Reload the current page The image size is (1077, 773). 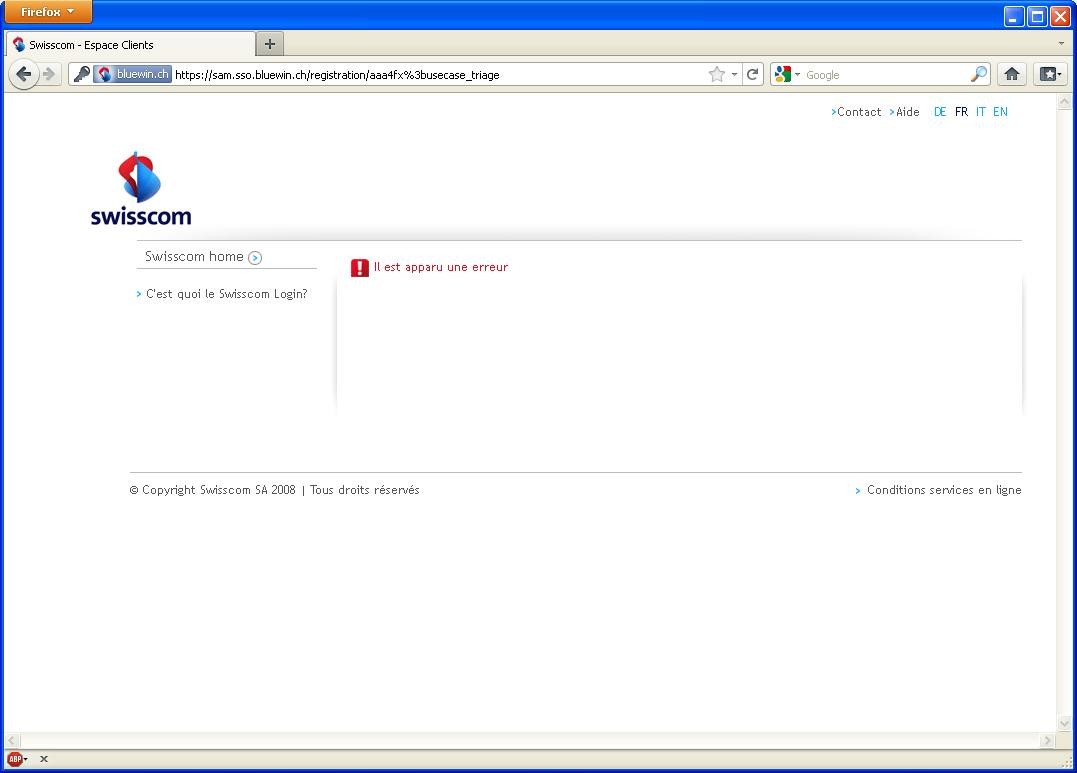753,73
